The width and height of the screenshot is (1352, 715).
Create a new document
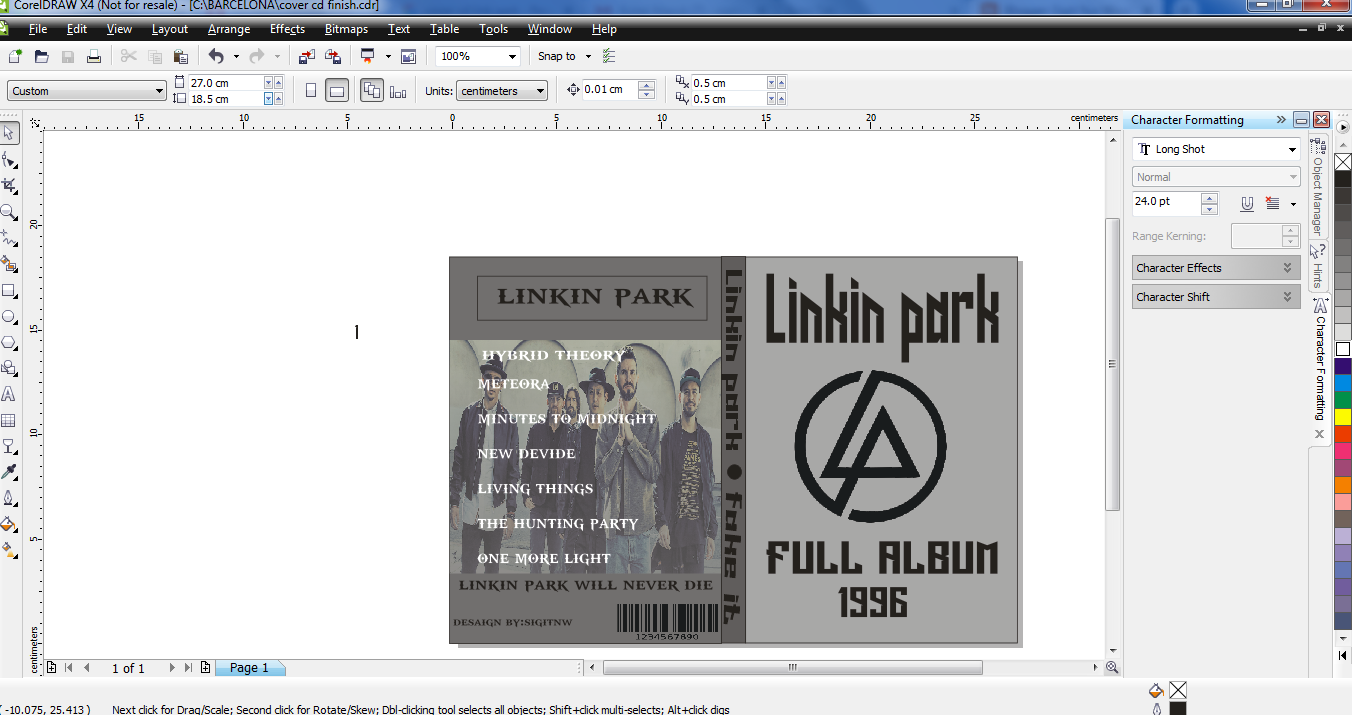(15, 56)
